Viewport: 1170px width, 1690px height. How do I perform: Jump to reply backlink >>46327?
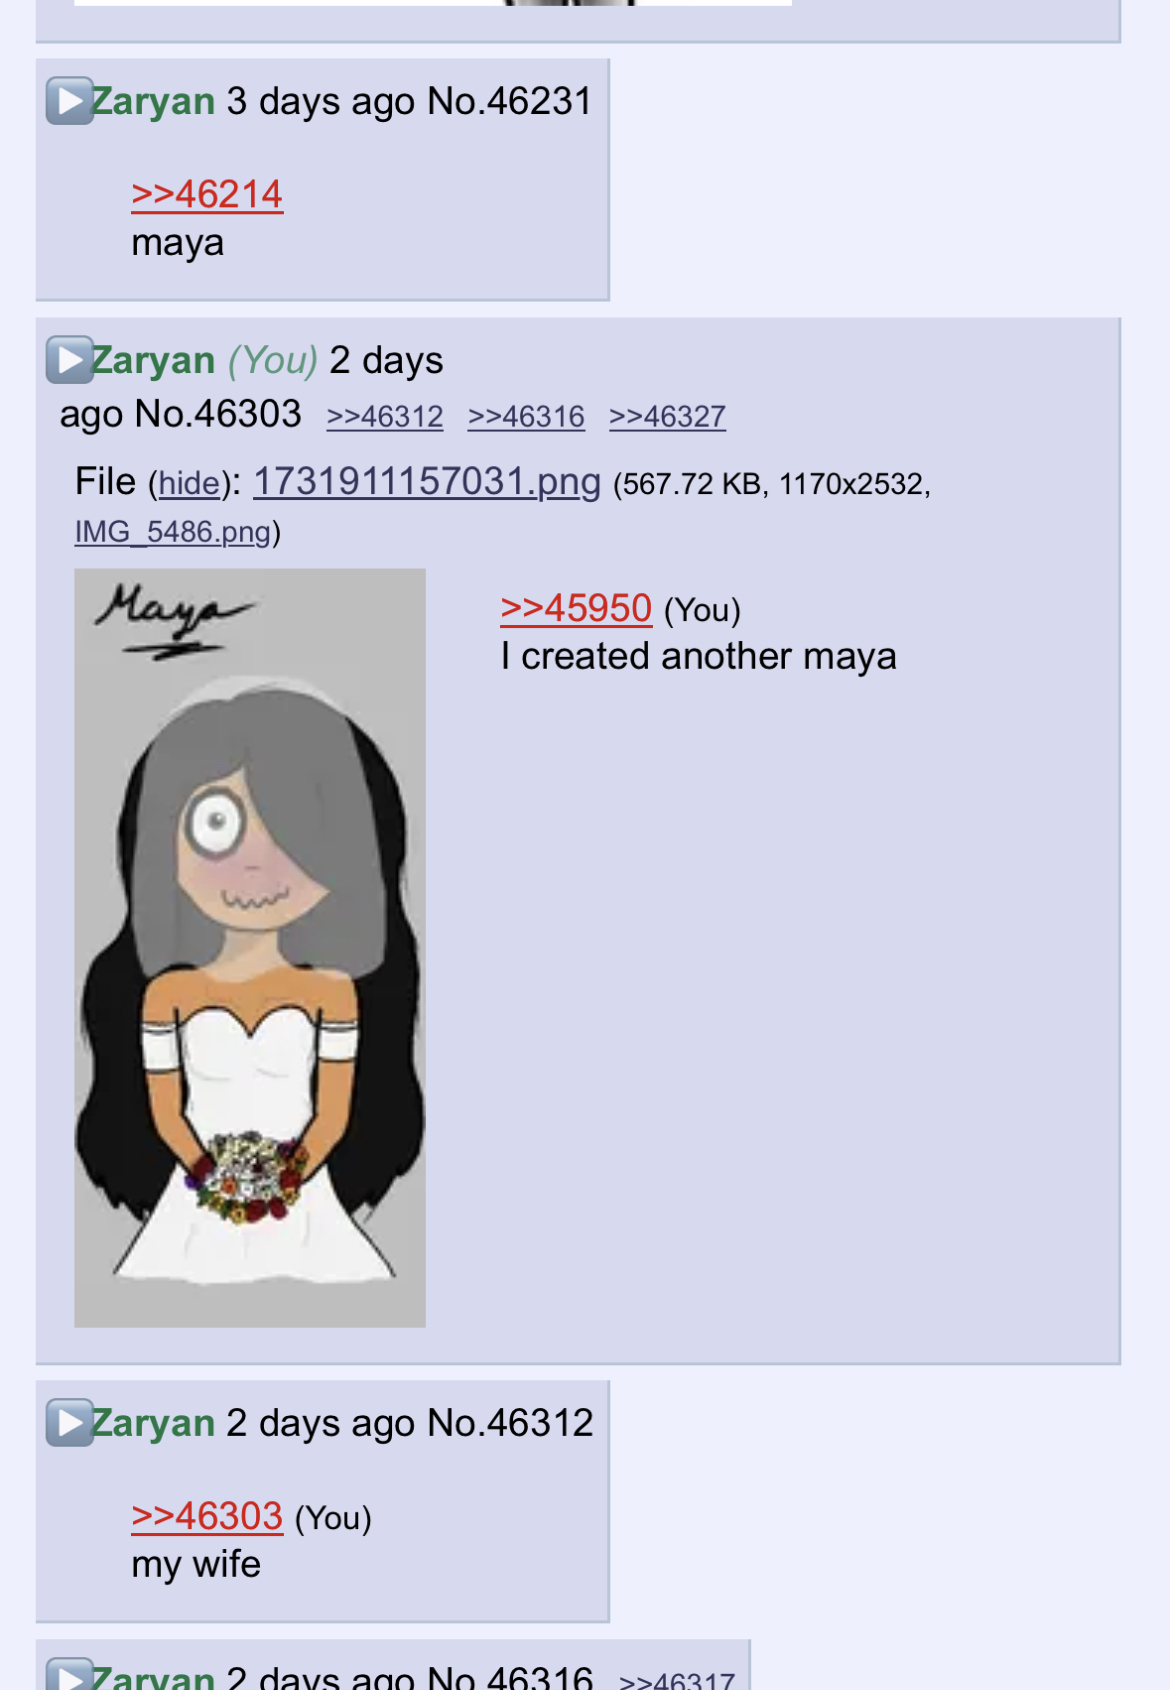pos(667,417)
